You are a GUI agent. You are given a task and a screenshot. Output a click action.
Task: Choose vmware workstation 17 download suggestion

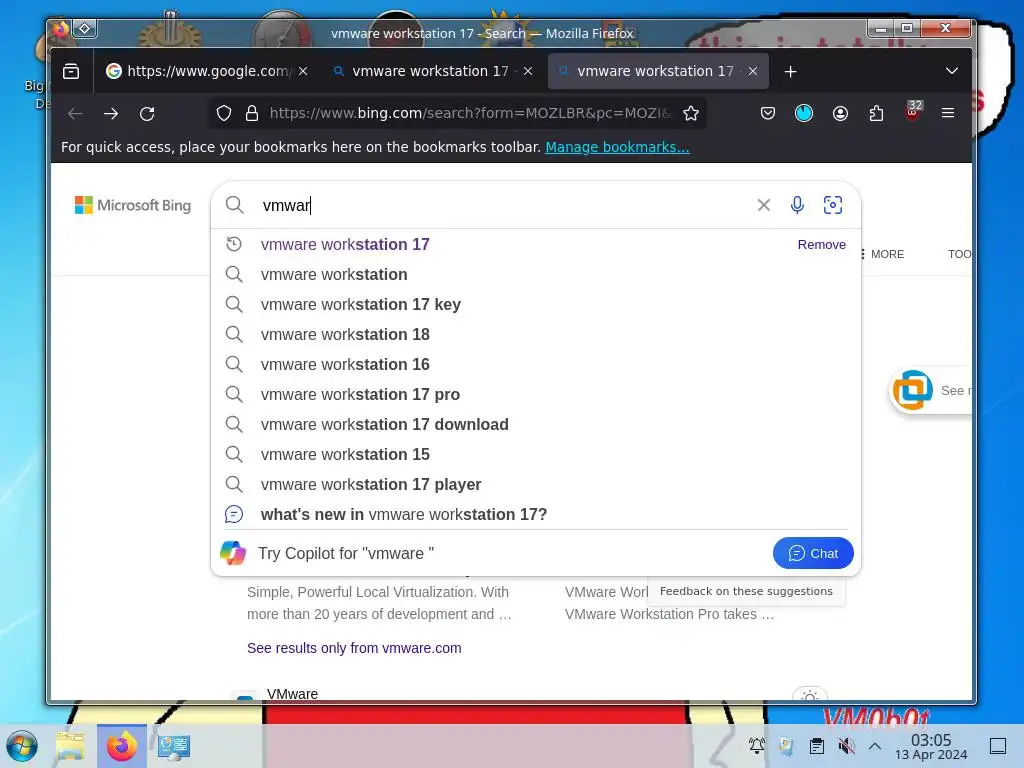pyautogui.click(x=536, y=424)
